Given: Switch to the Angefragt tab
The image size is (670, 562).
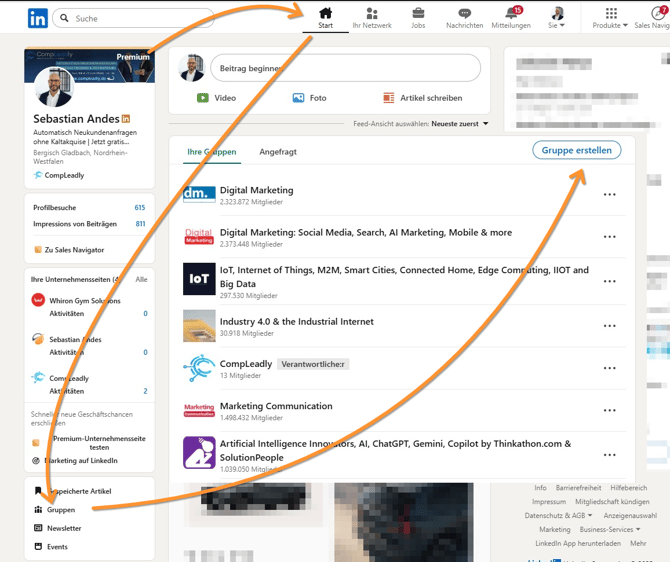Looking at the screenshot, I should pyautogui.click(x=278, y=152).
